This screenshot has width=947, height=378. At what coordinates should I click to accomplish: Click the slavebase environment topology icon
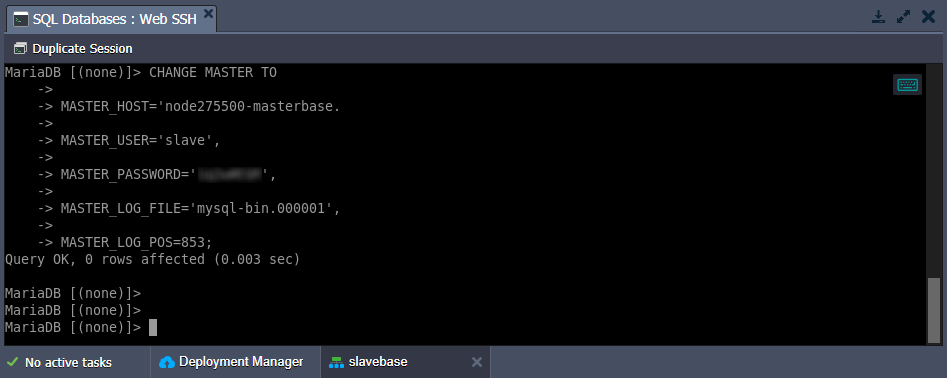pos(335,362)
